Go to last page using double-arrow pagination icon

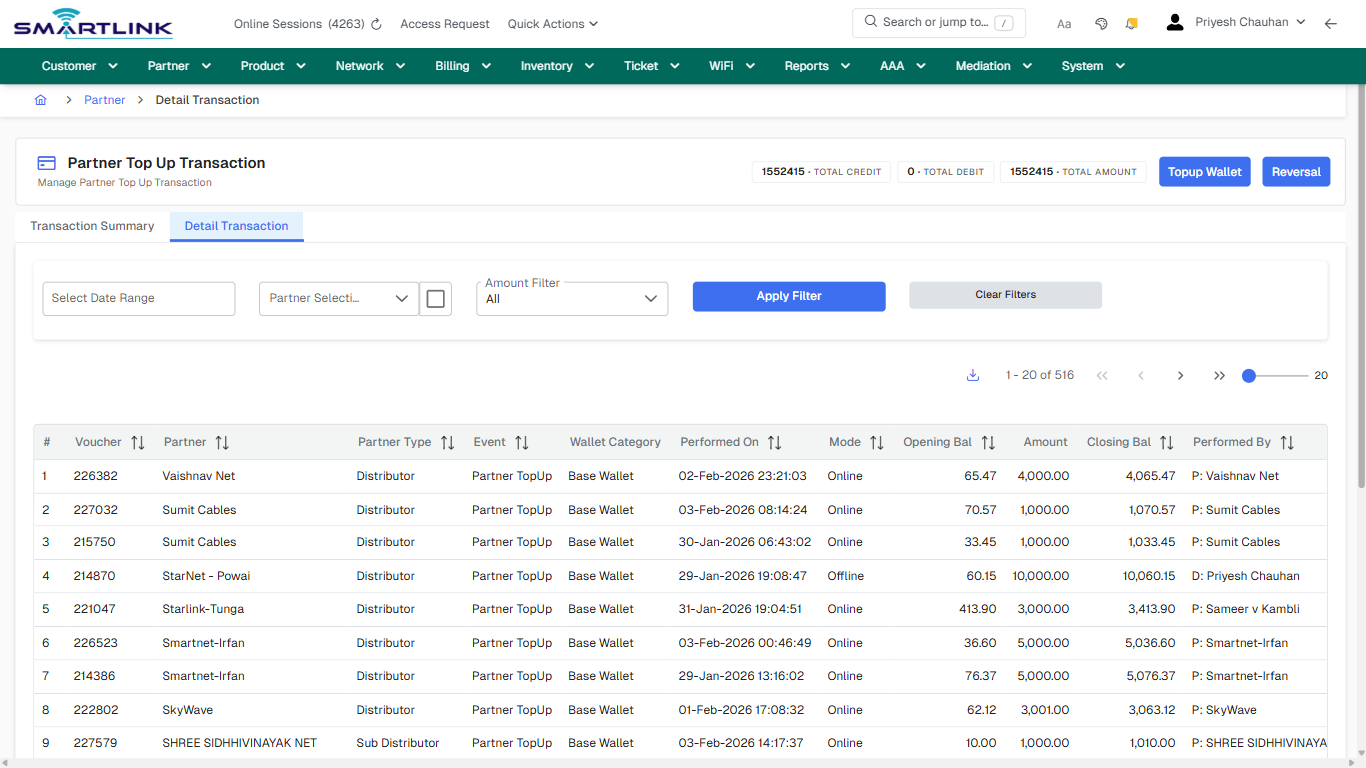click(x=1219, y=375)
